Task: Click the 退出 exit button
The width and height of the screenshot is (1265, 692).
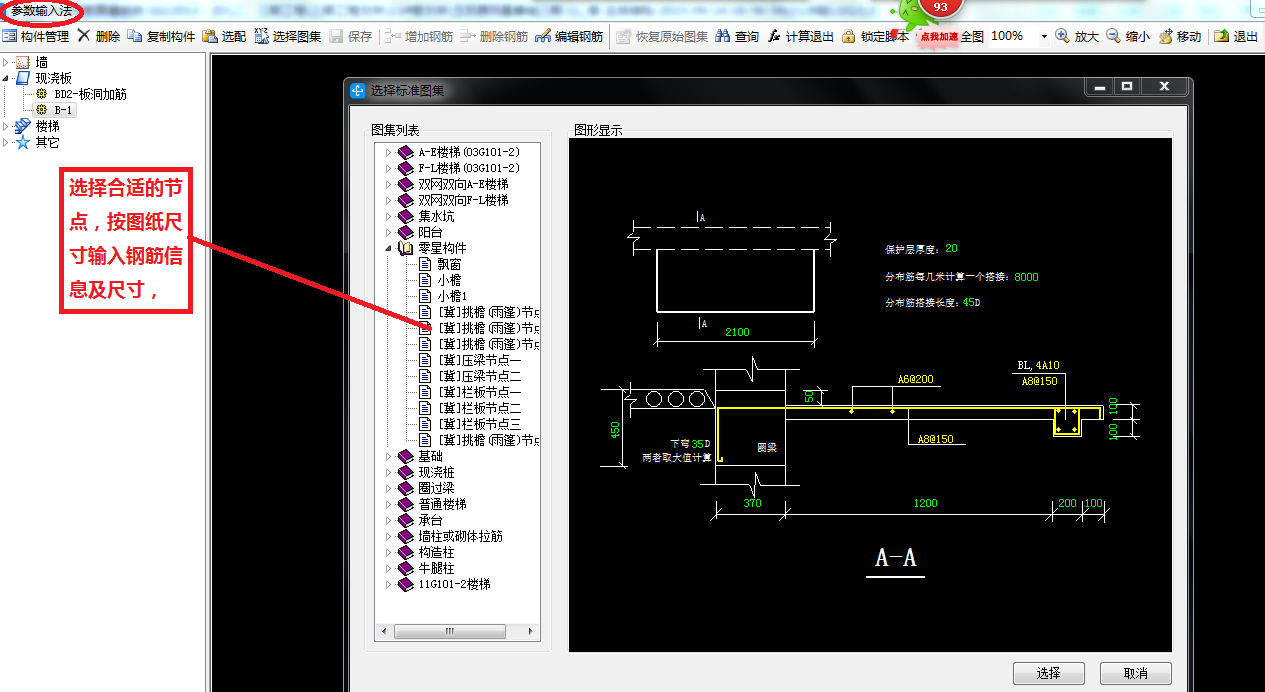Action: pos(1236,36)
